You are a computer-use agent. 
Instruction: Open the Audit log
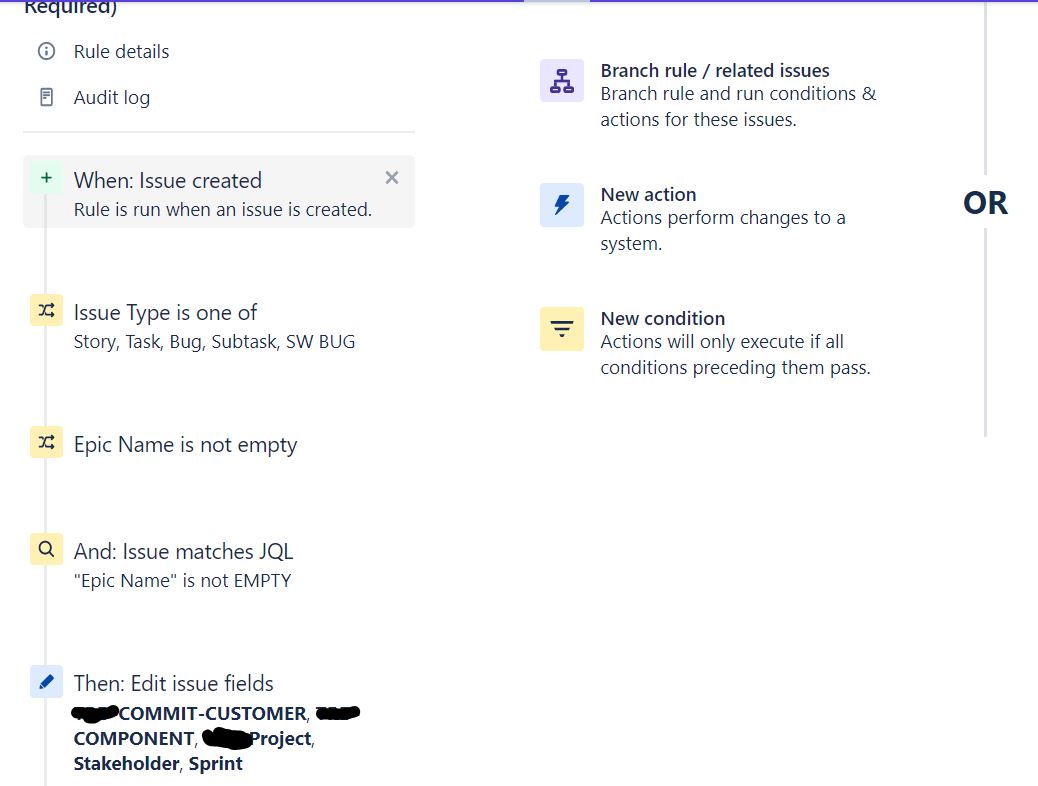[x=112, y=98]
